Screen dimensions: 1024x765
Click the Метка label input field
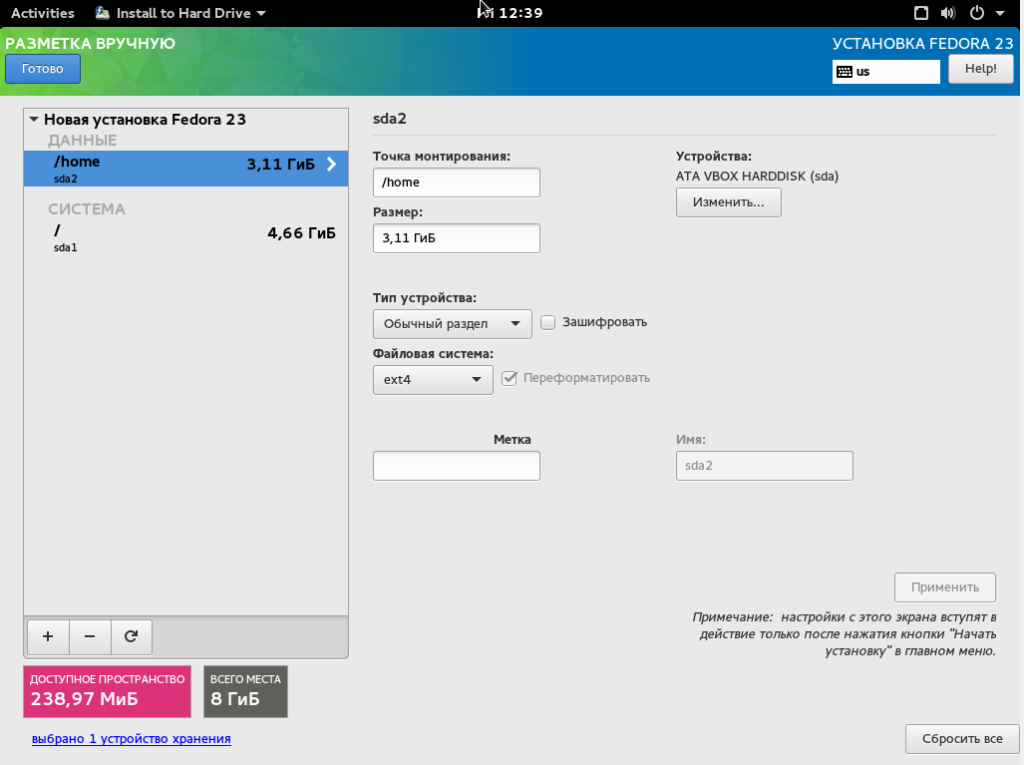(456, 465)
